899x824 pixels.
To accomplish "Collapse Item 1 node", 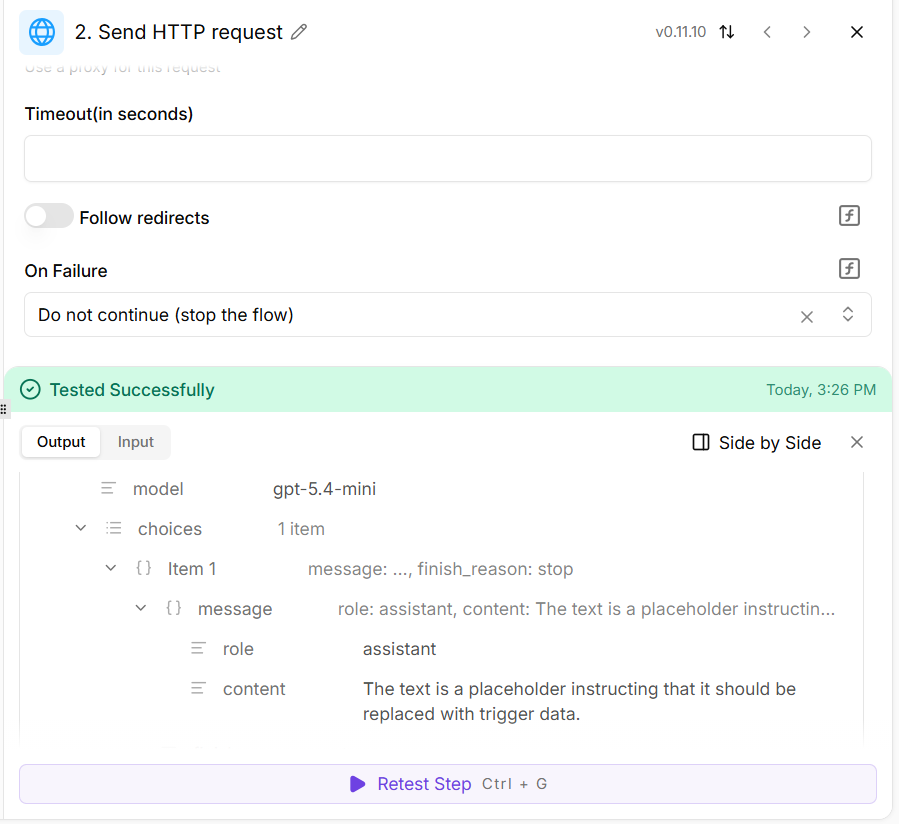I will tap(111, 568).
